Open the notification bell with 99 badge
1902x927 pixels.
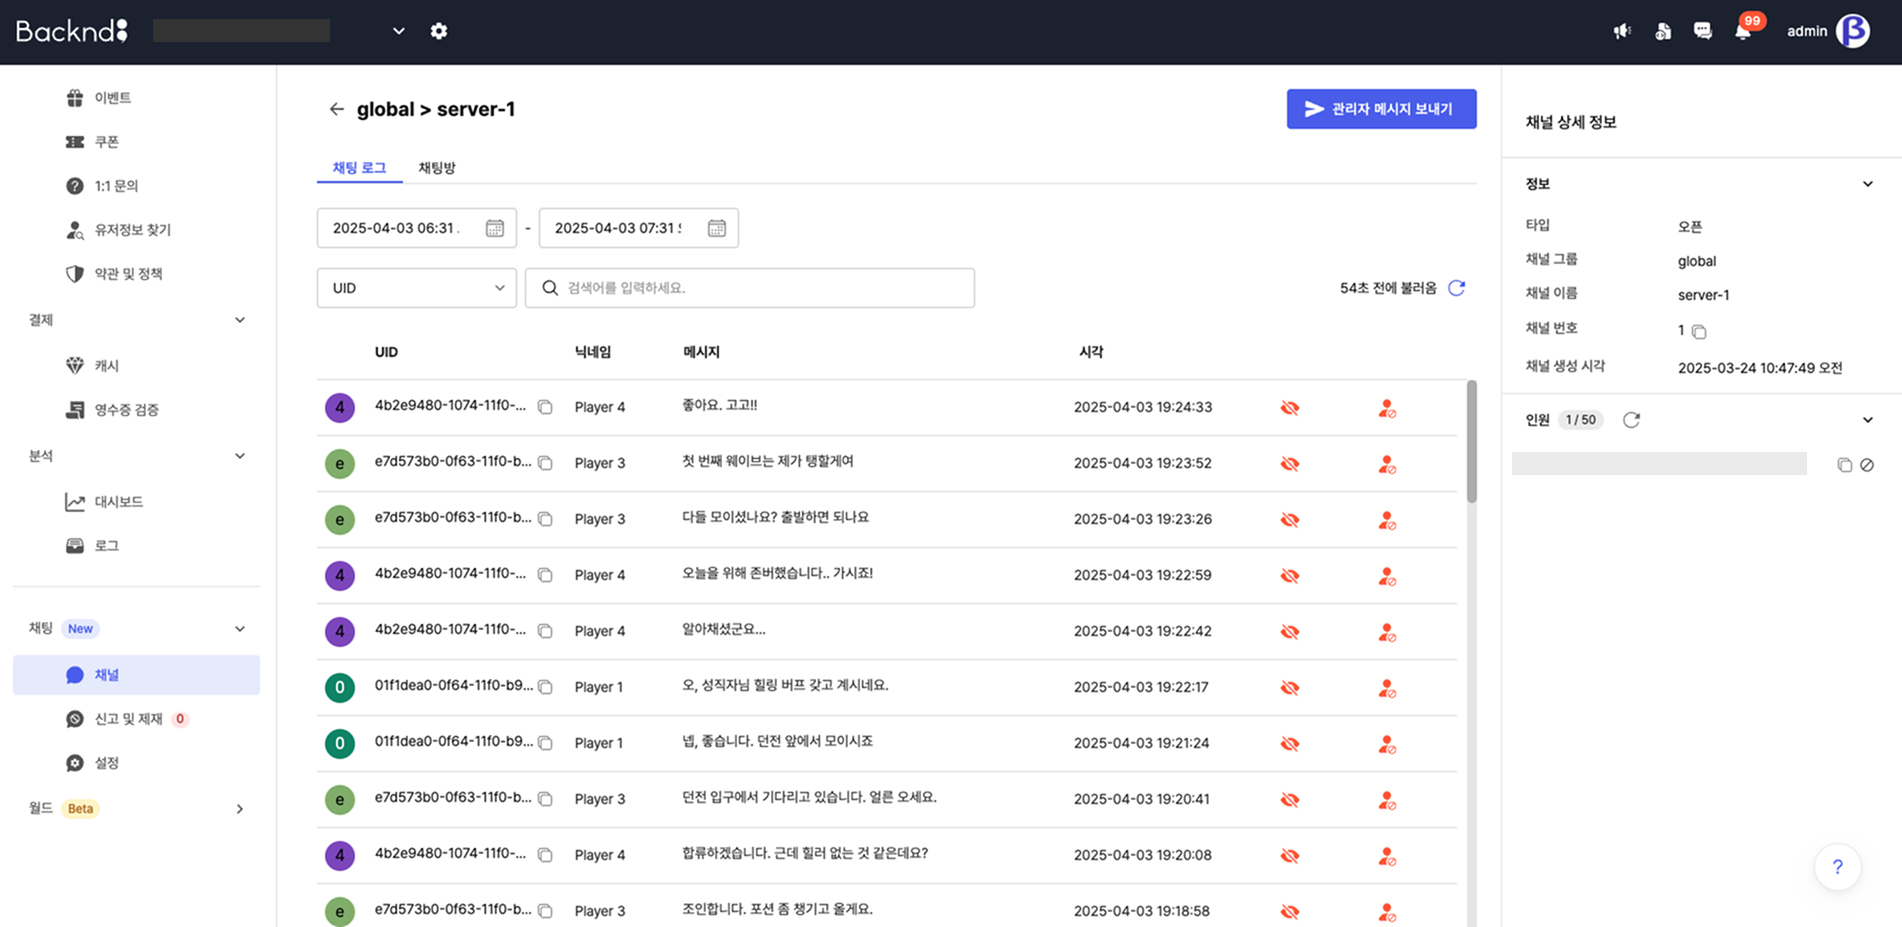[x=1743, y=31]
